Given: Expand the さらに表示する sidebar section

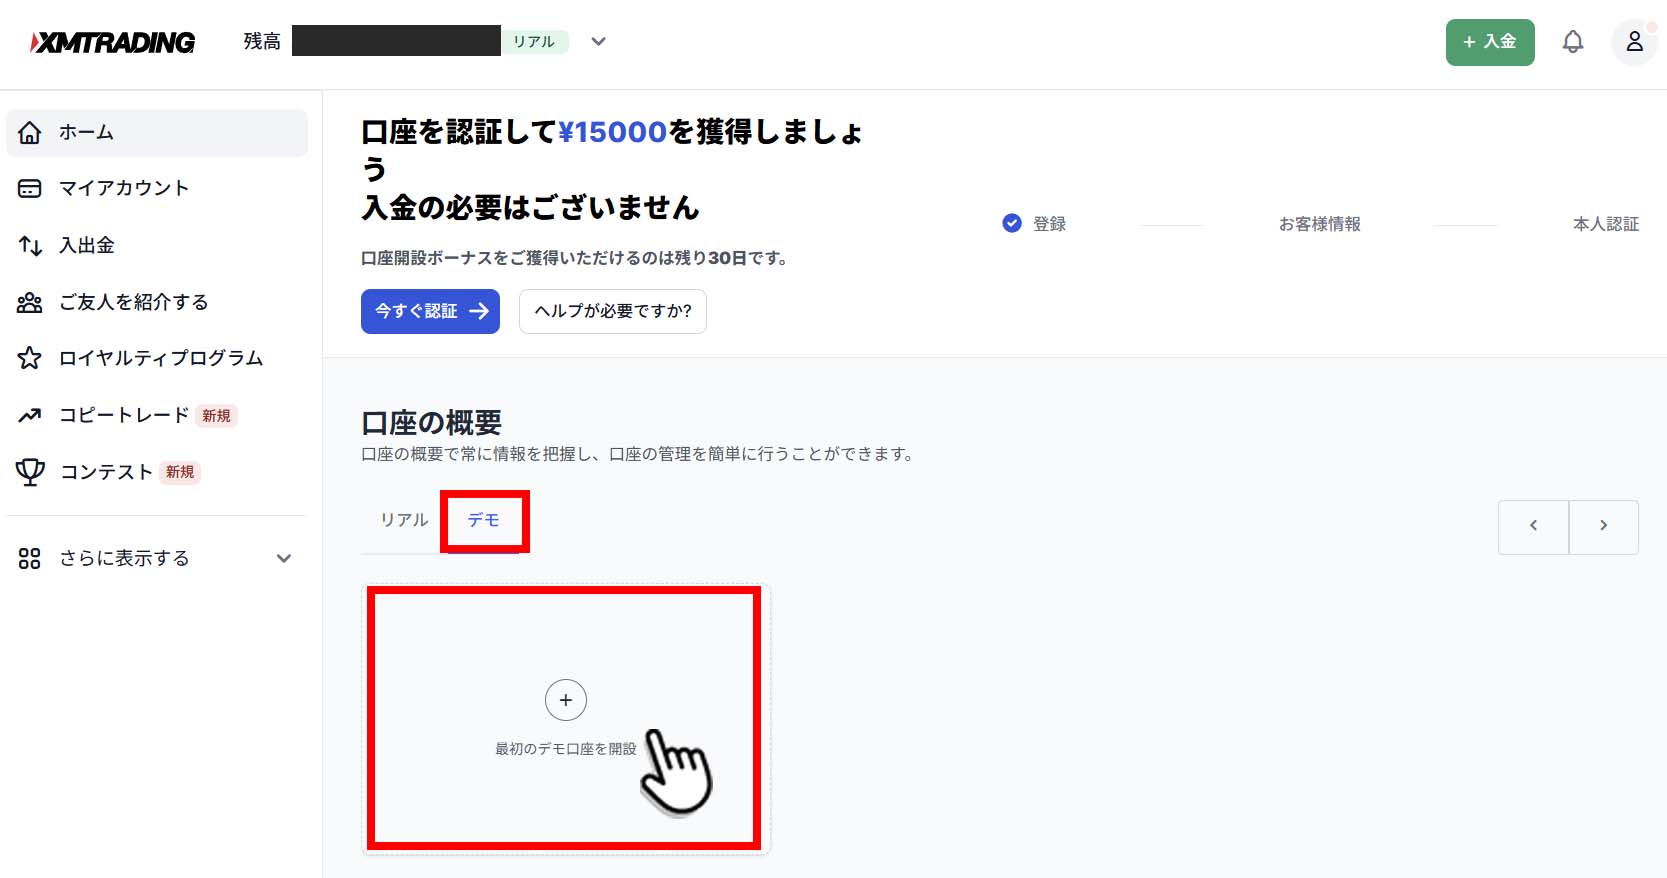Looking at the screenshot, I should [x=284, y=558].
